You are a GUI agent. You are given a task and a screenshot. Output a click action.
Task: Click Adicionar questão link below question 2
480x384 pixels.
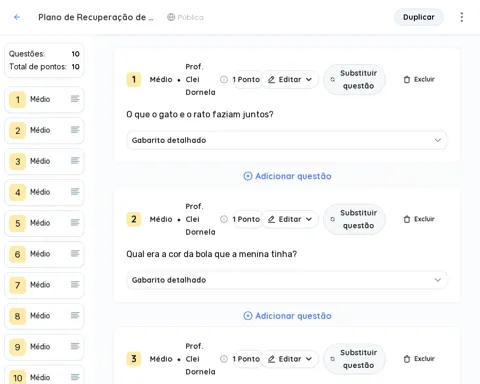287,316
